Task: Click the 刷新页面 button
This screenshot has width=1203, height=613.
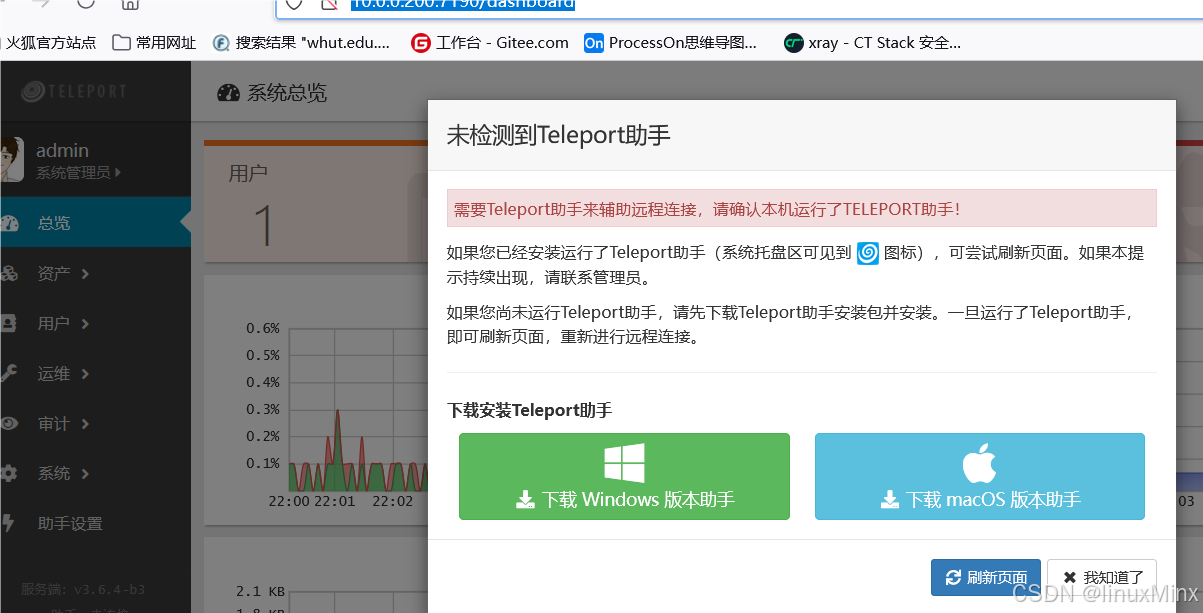Action: pyautogui.click(x=986, y=577)
